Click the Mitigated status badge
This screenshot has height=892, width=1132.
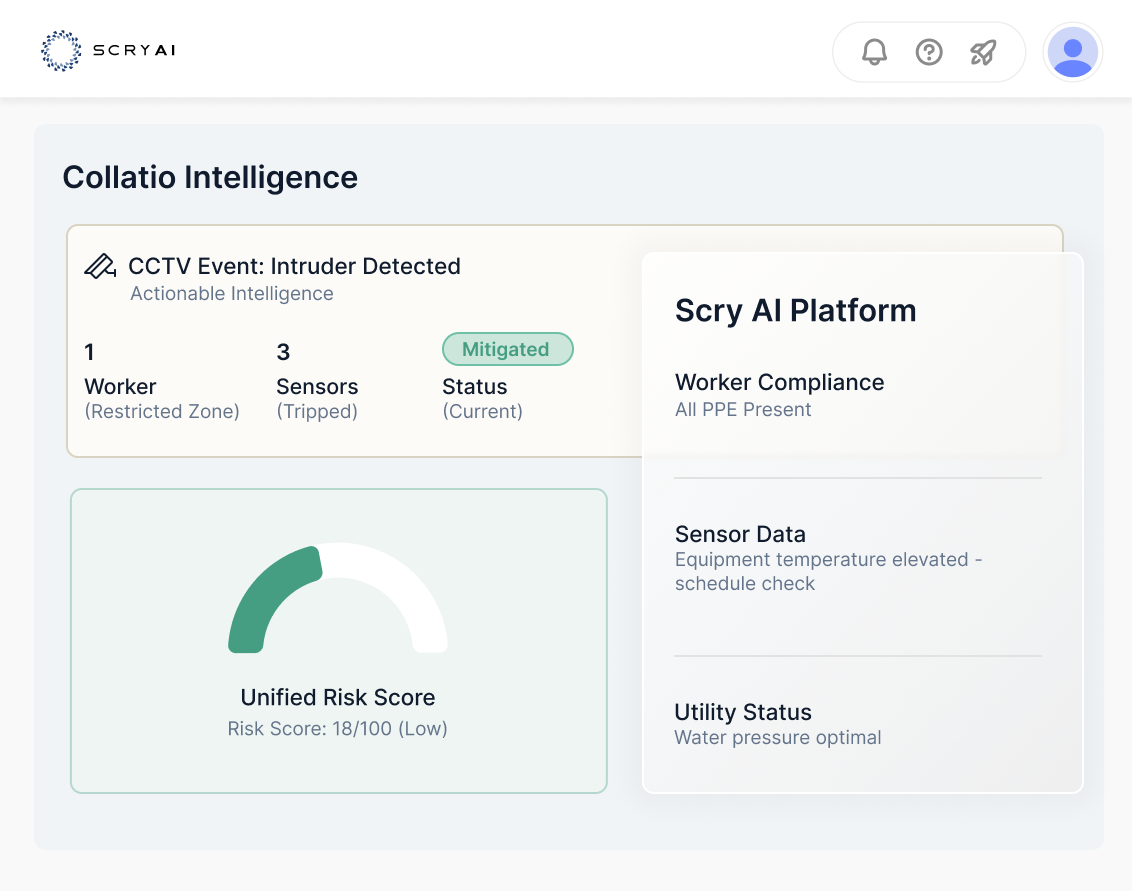point(508,349)
